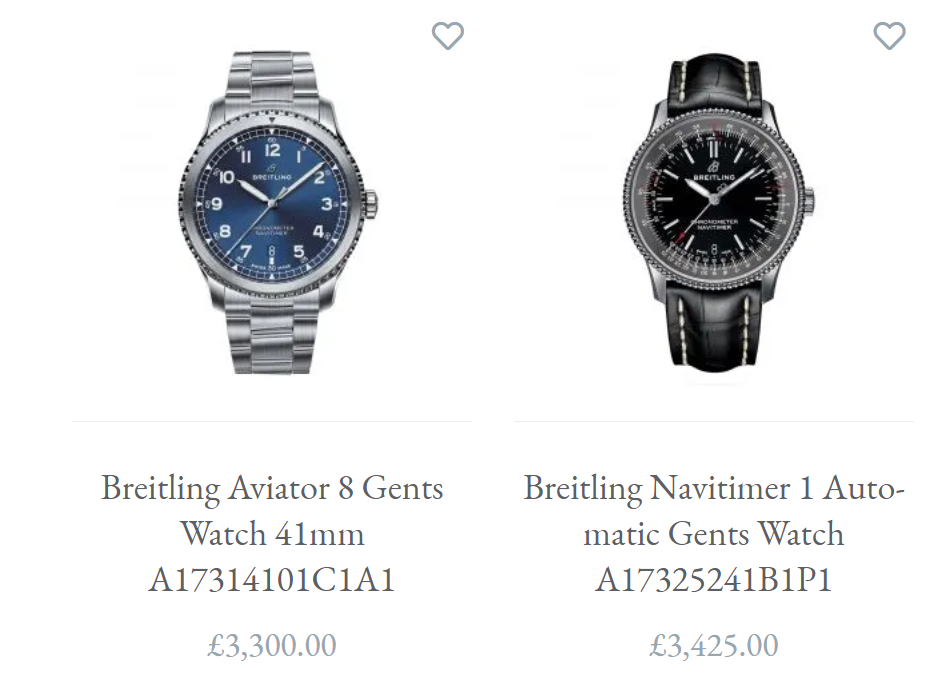Open the black Navitimer 1 watch image
The width and height of the screenshot is (938, 675).
point(718,212)
